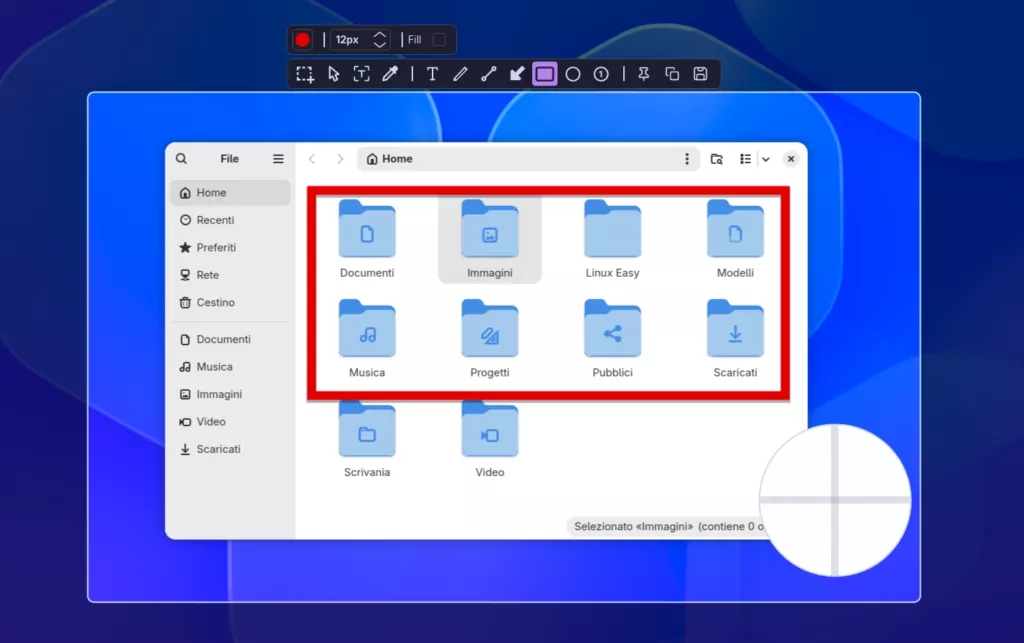Open Scaricati bookmark in the sidebar
This screenshot has width=1024, height=643.
pos(230,449)
